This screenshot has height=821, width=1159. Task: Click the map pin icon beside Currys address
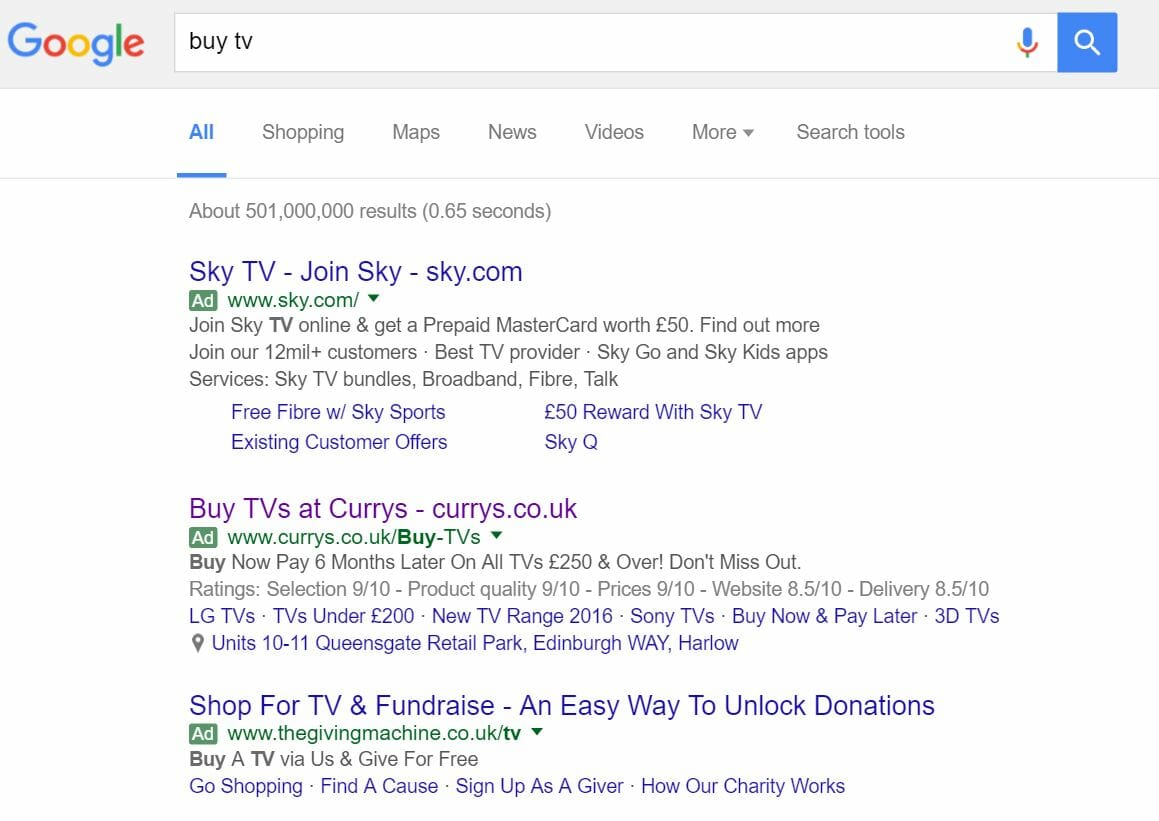coord(197,643)
